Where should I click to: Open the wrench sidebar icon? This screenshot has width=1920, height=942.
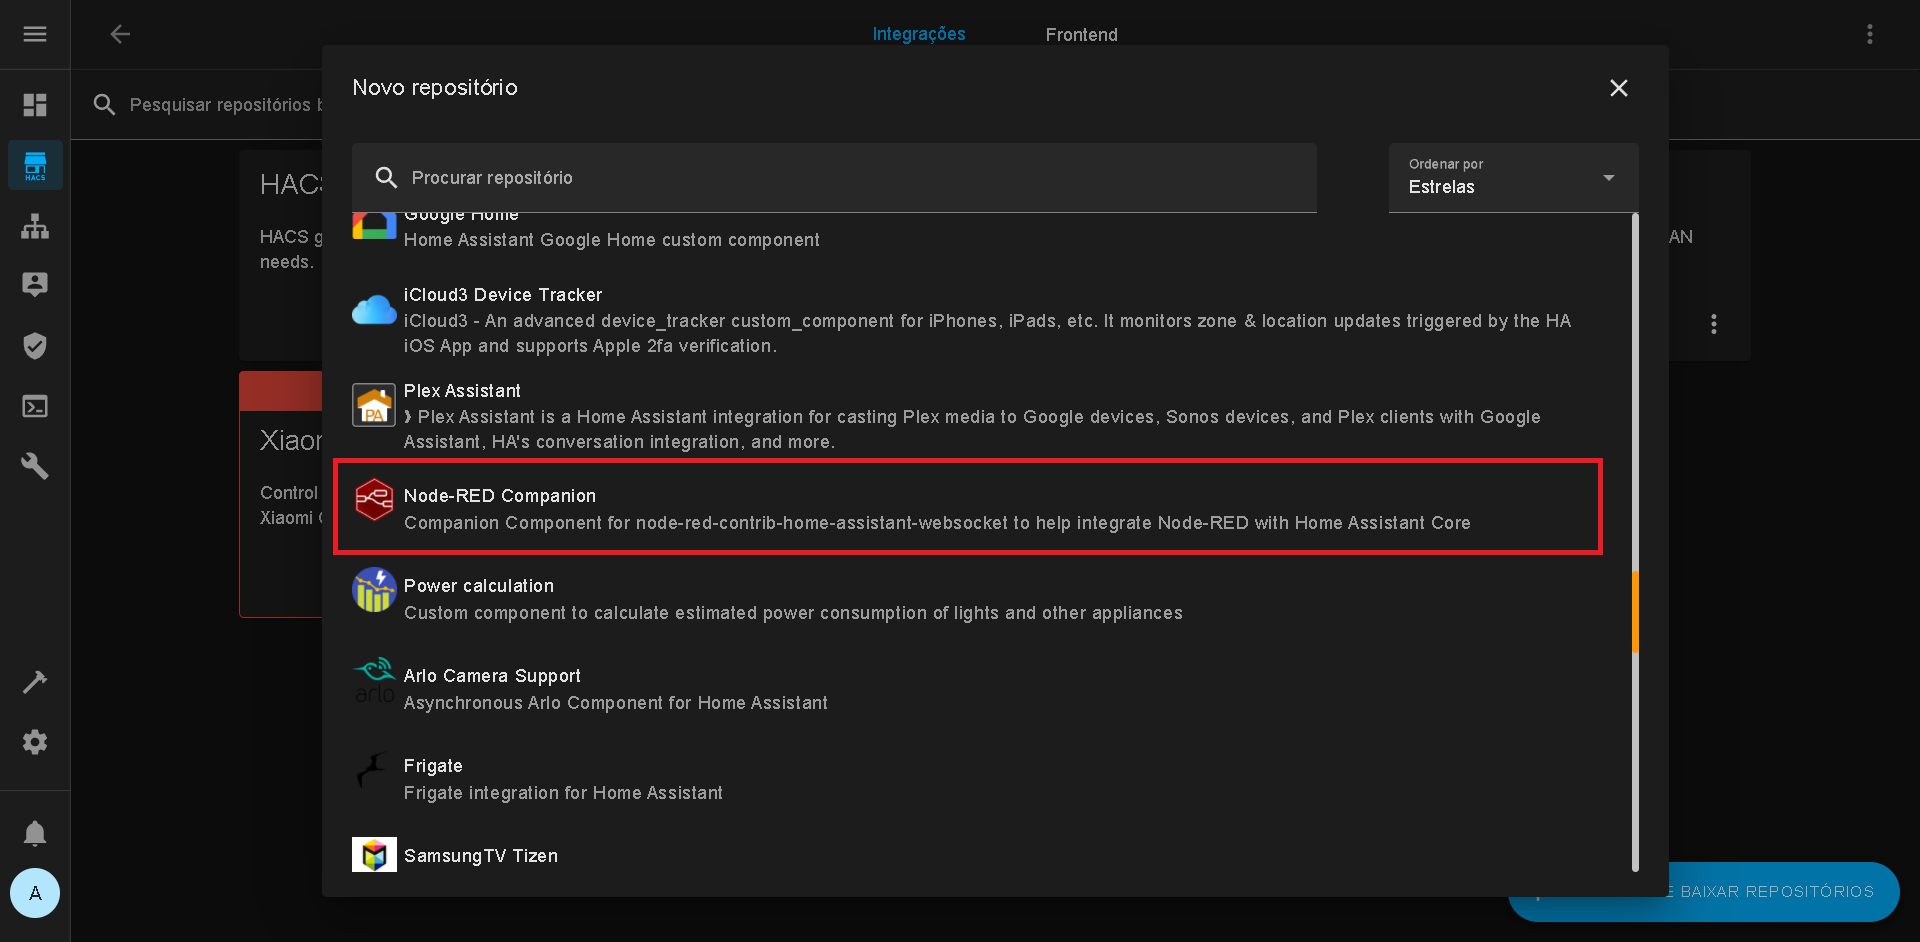coord(35,466)
